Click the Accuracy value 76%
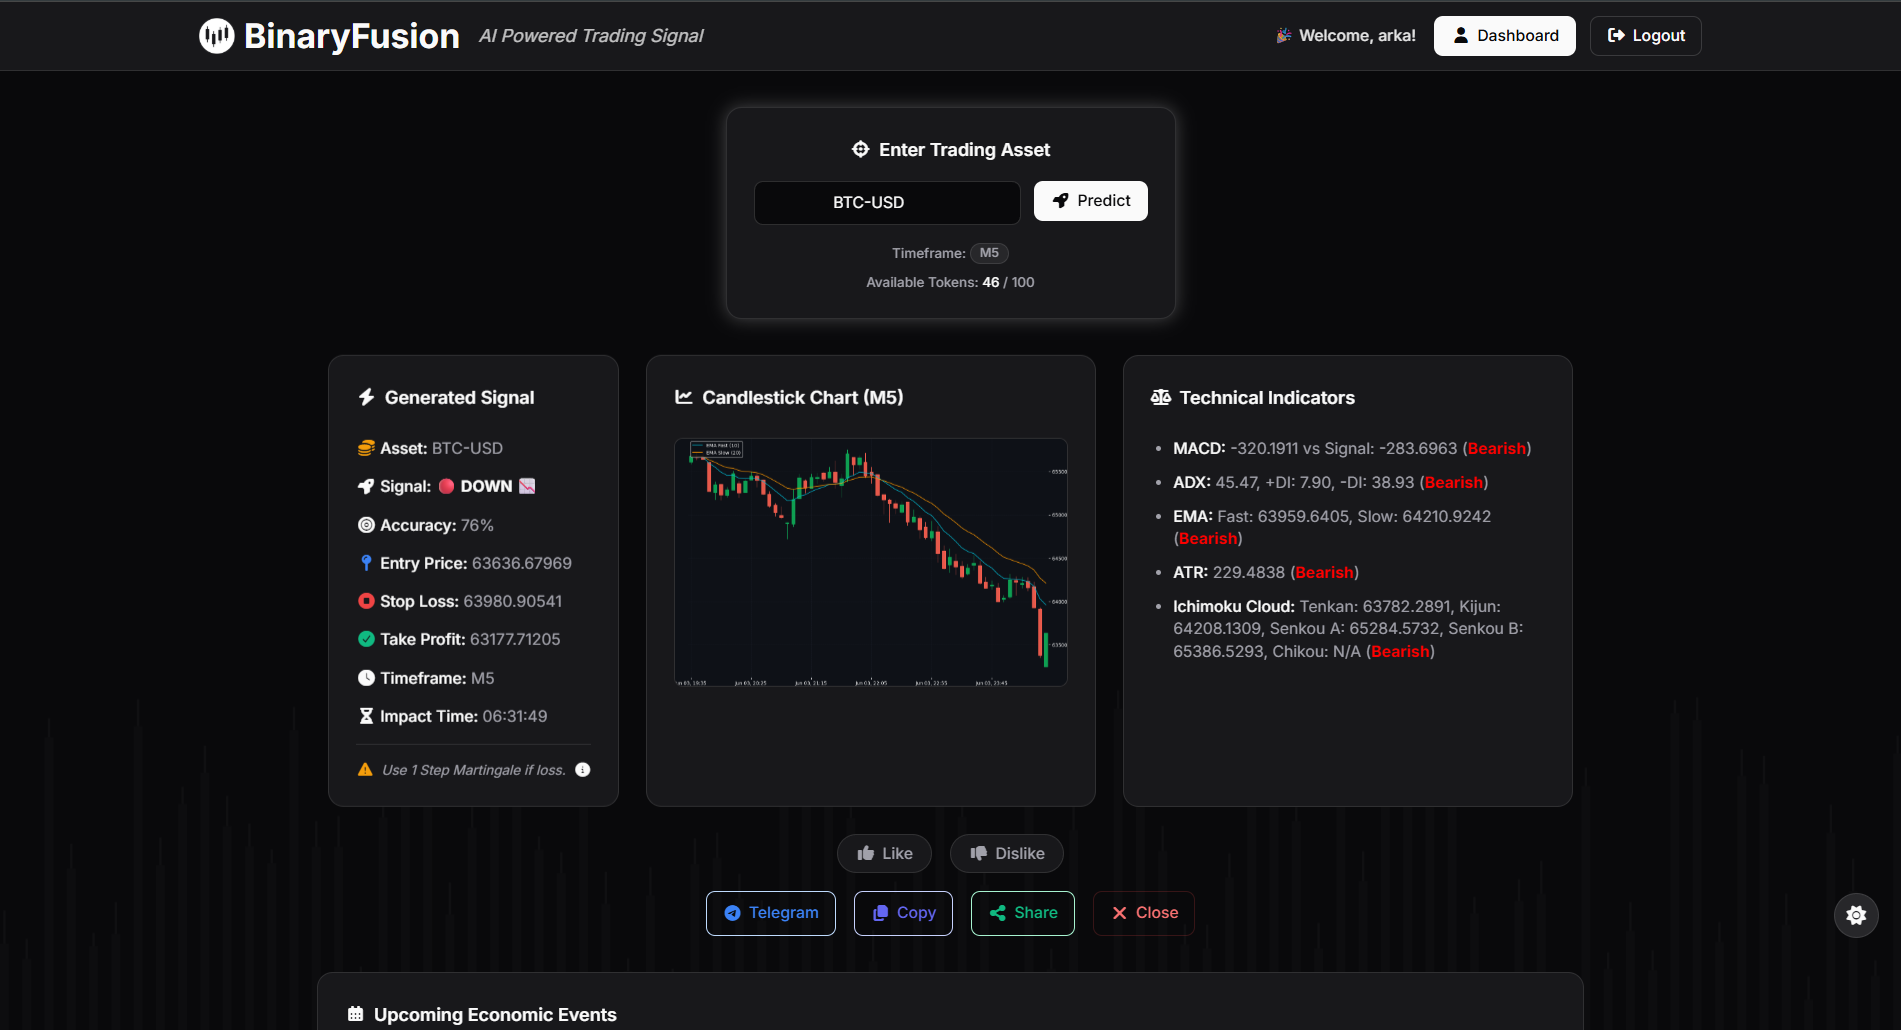 [x=477, y=525]
